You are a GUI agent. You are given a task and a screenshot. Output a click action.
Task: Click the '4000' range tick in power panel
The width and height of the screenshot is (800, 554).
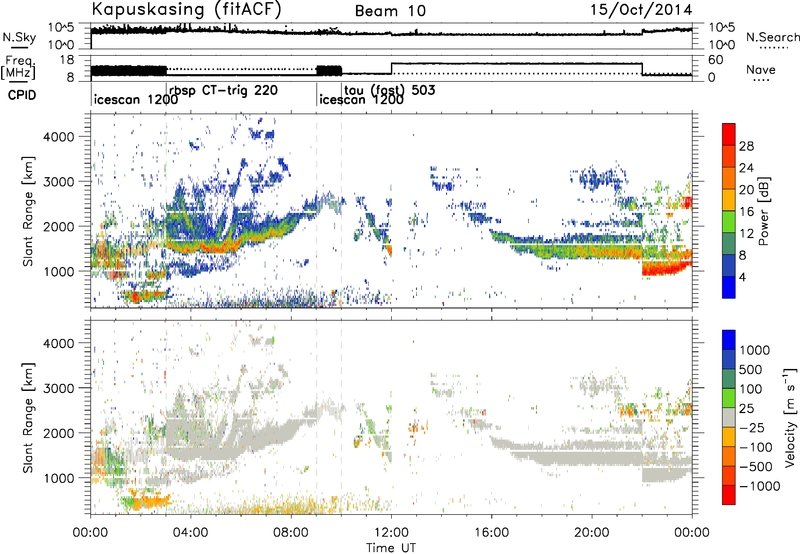point(58,137)
